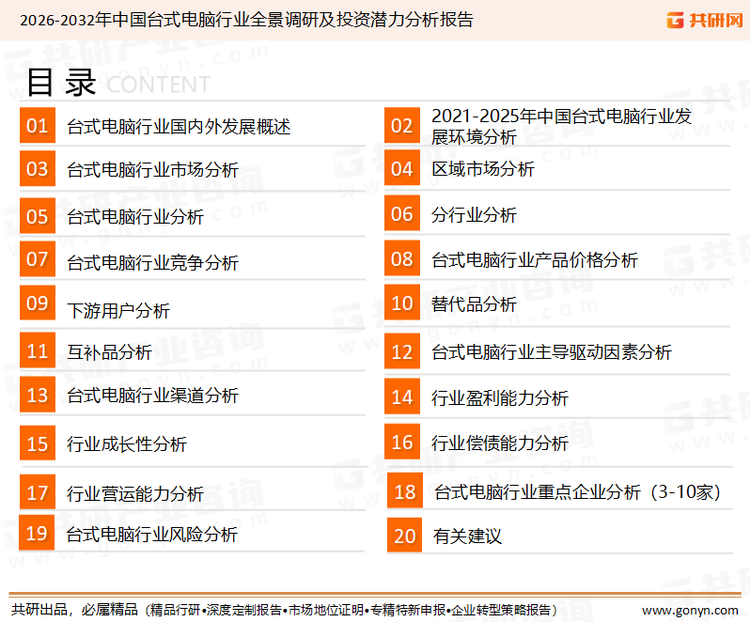Select the orange 13 number box

point(37,395)
